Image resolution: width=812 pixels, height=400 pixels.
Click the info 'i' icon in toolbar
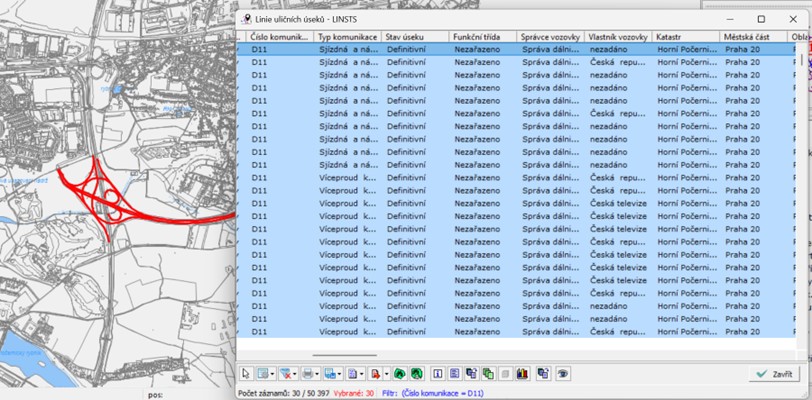tap(437, 373)
